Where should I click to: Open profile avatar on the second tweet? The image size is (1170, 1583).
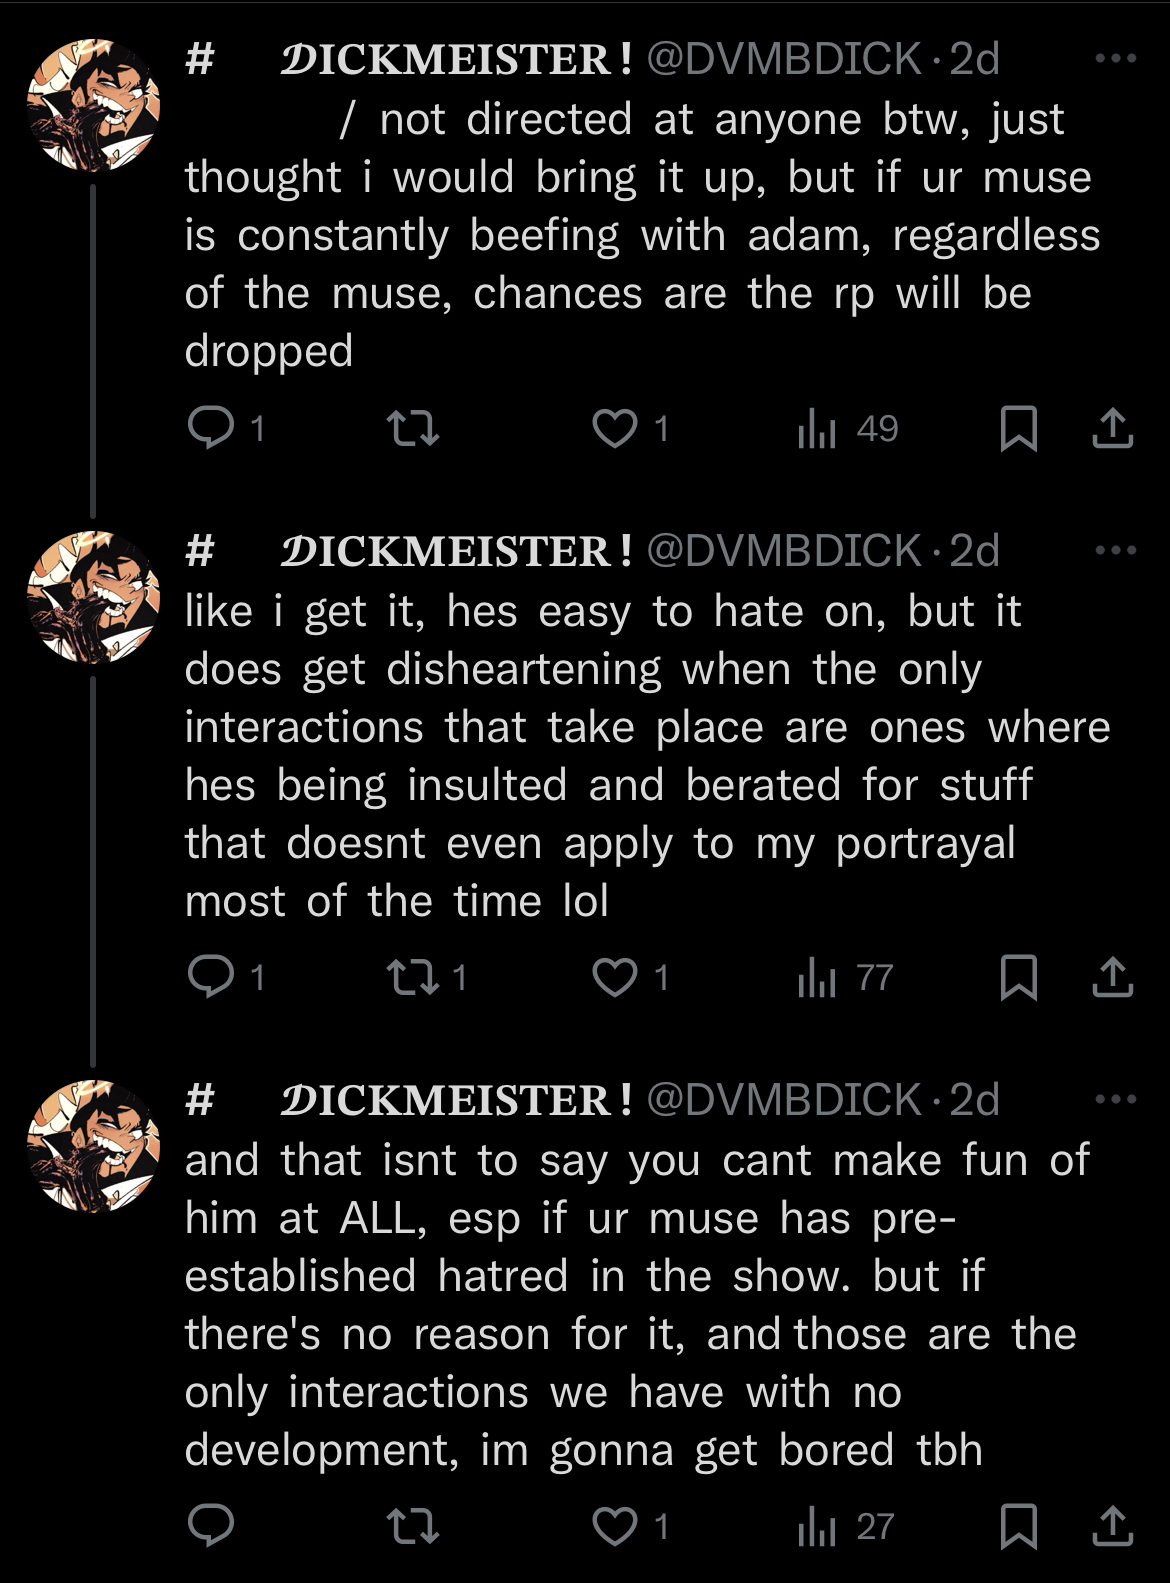pos(93,597)
